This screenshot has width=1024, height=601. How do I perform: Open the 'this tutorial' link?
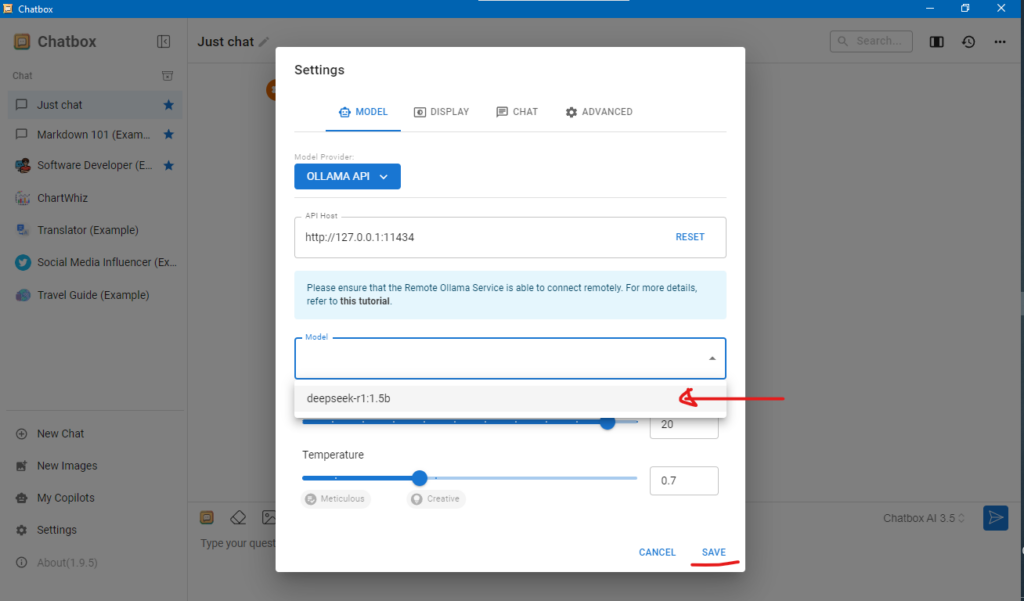point(364,301)
